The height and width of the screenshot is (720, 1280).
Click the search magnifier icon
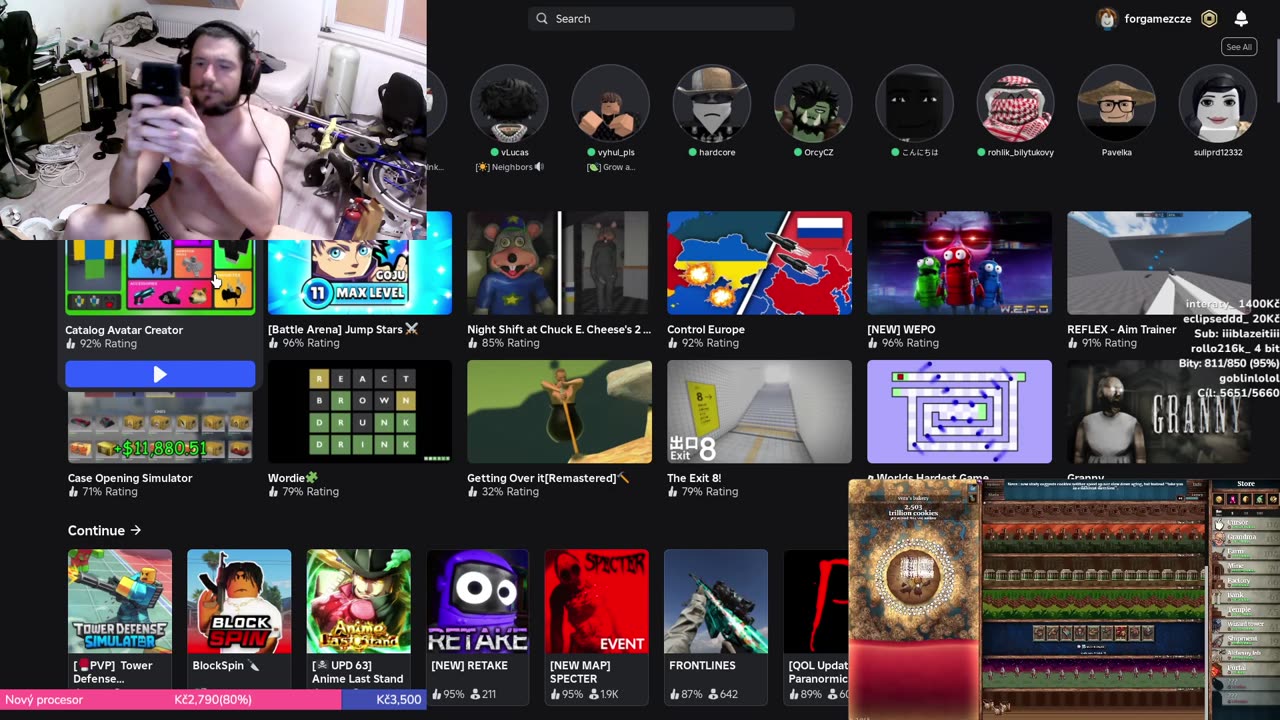coord(541,18)
